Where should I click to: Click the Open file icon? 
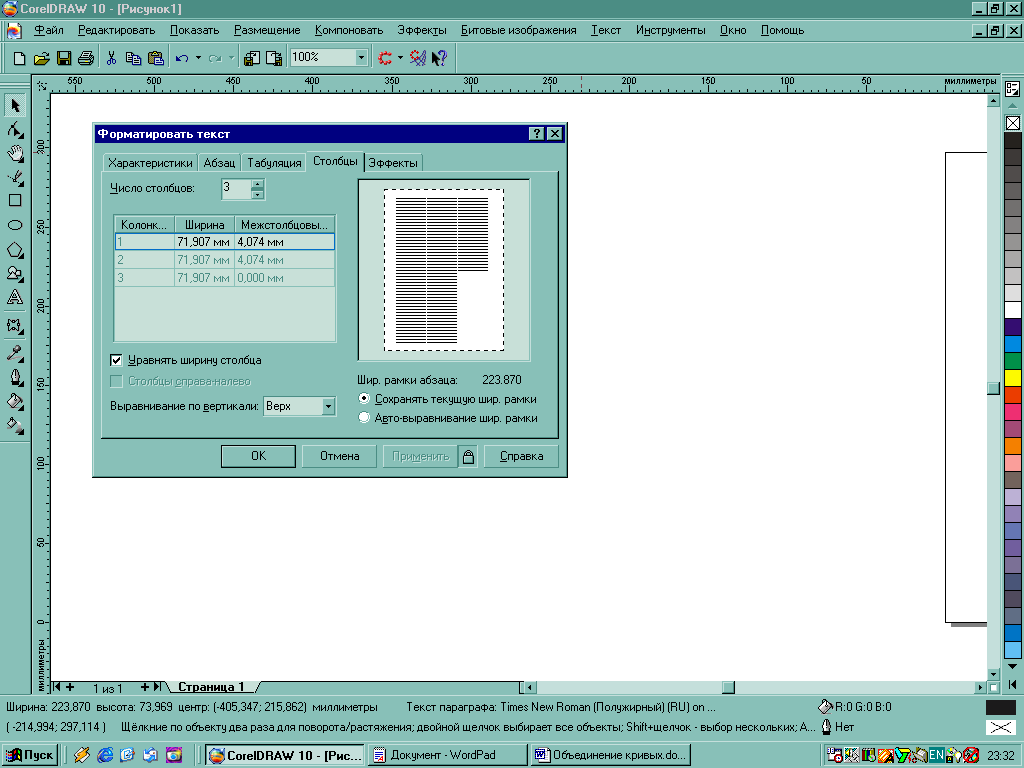click(42, 58)
